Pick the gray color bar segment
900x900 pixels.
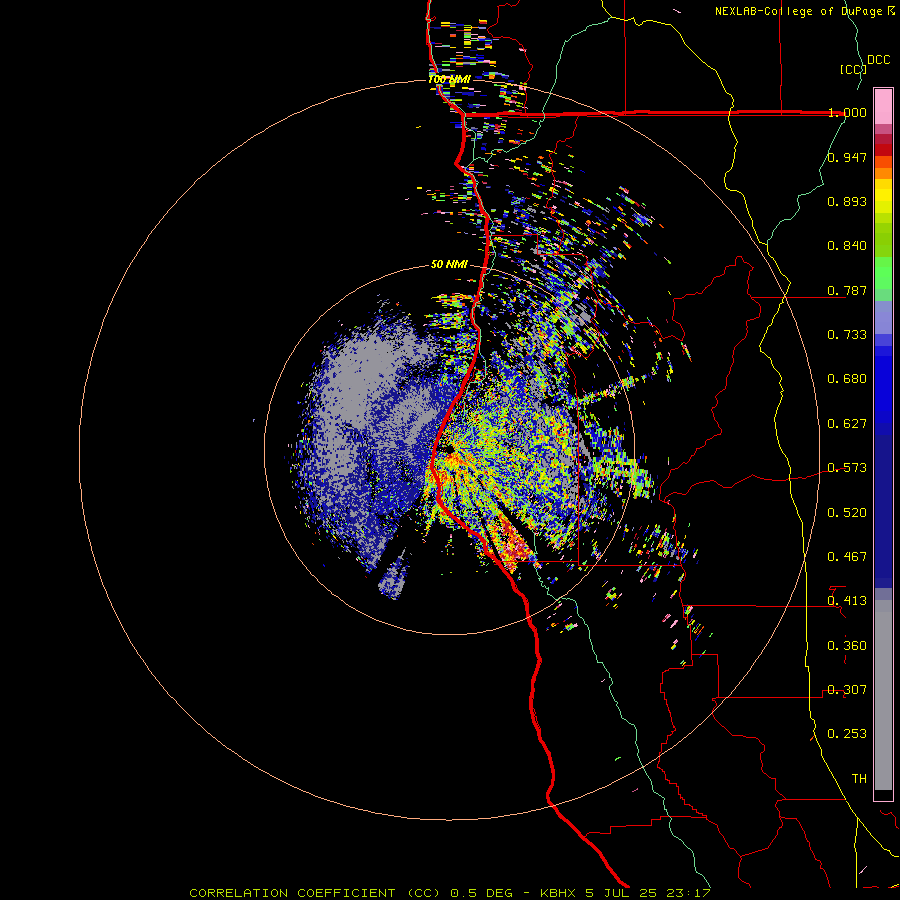click(883, 695)
